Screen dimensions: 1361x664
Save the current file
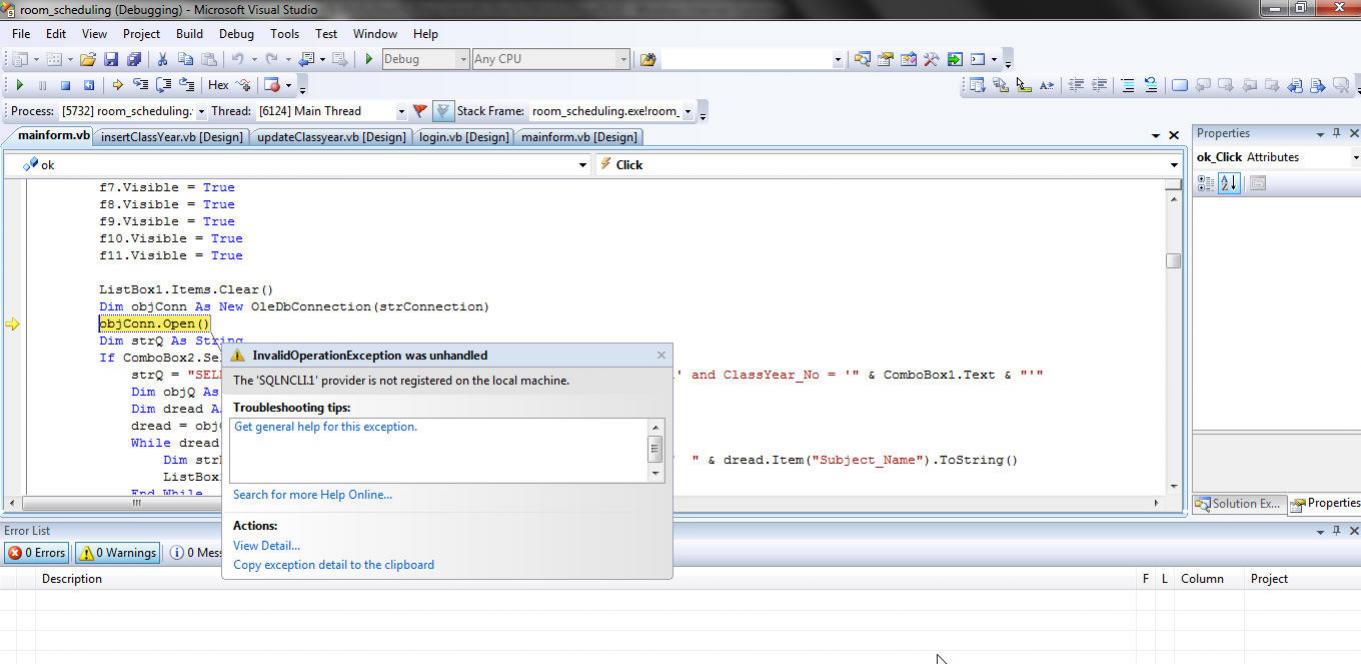[x=111, y=59]
